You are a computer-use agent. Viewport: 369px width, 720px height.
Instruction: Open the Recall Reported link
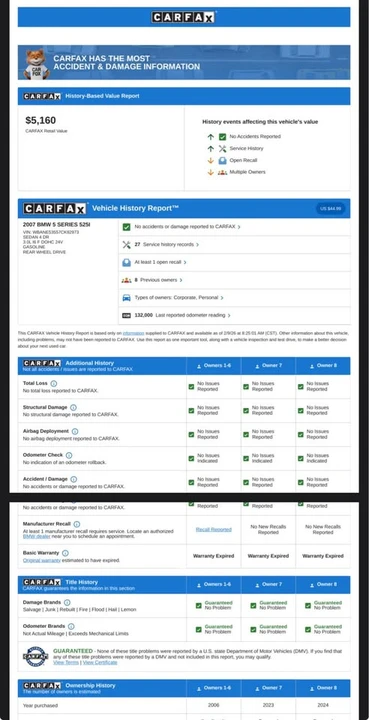pos(213,529)
